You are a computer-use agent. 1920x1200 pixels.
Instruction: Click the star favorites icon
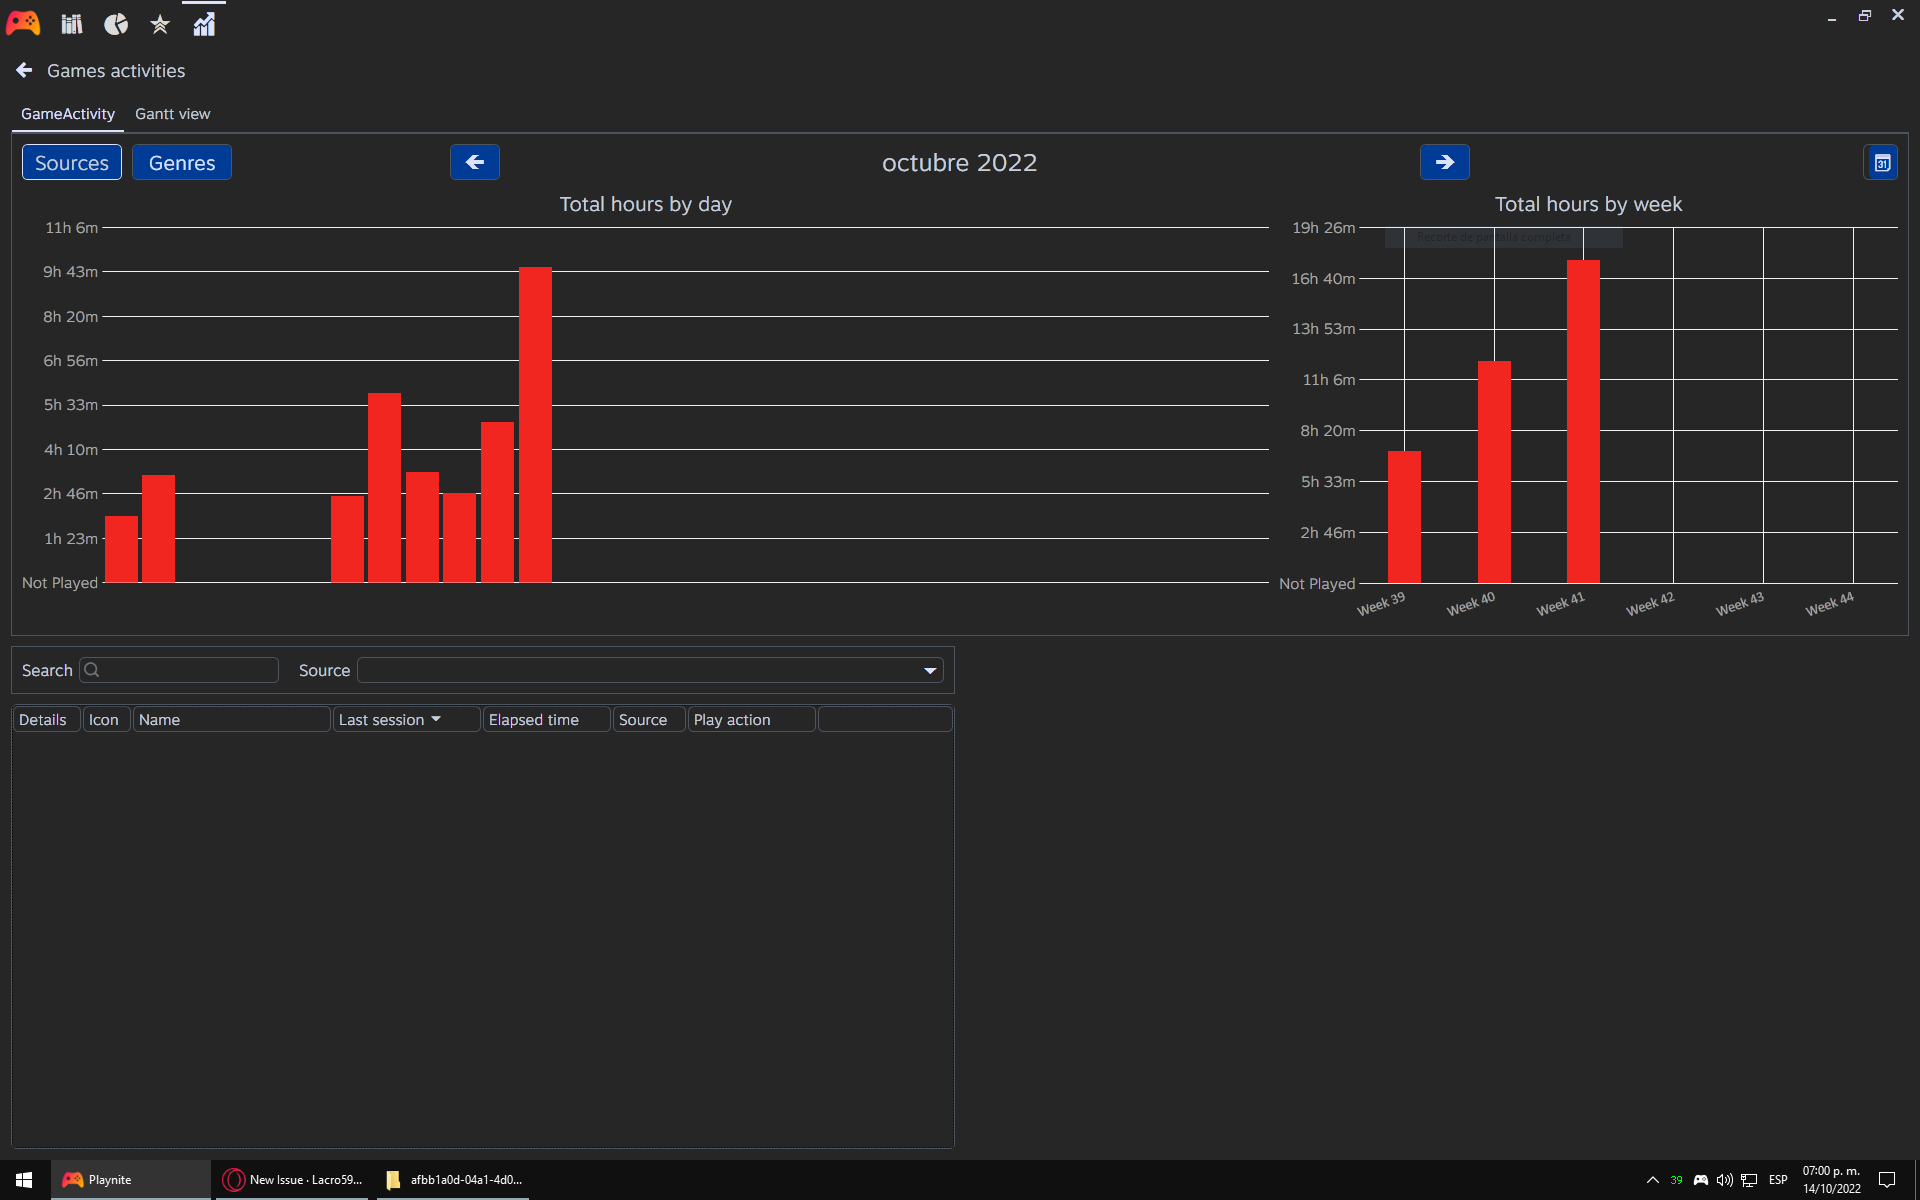click(x=159, y=23)
